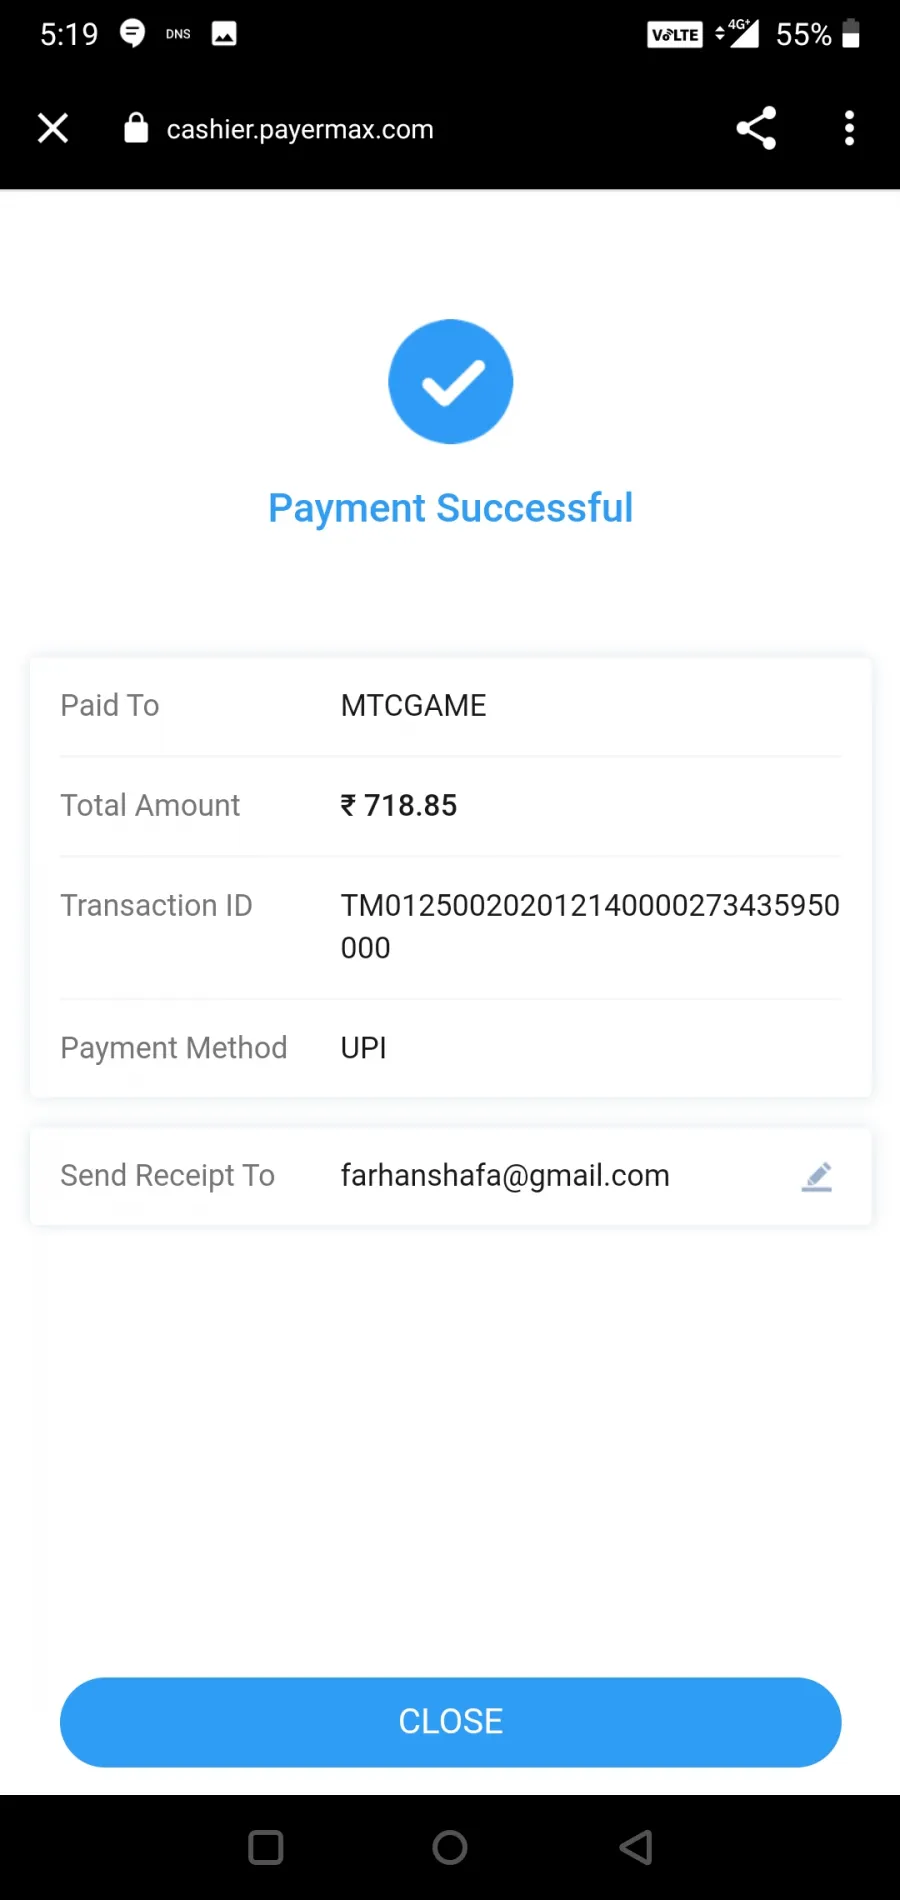Image resolution: width=900 pixels, height=1900 pixels.
Task: Tap the MTCGAME payee name
Action: pos(413,705)
